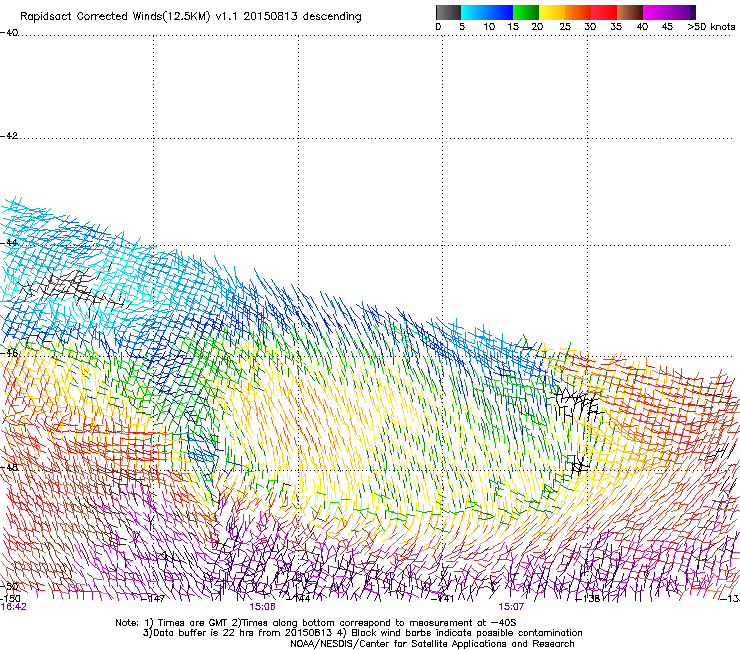Click the -138 longitude axis label
This screenshot has height=650, width=740.
click(588, 599)
